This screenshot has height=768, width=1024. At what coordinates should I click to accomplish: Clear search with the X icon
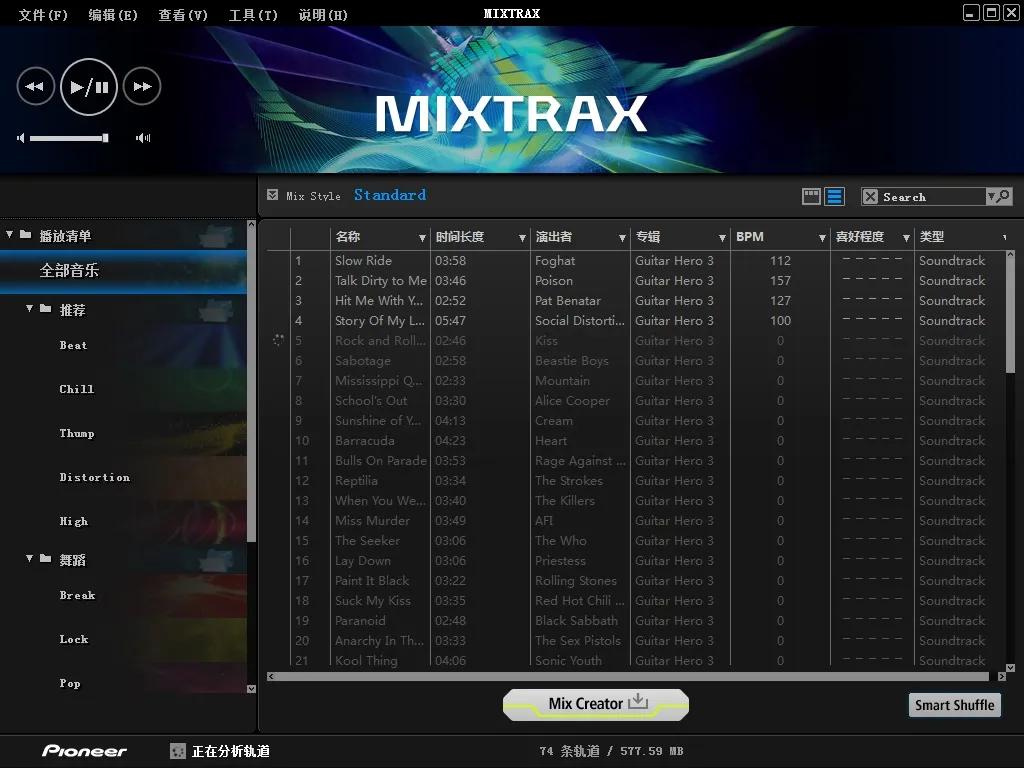[870, 197]
